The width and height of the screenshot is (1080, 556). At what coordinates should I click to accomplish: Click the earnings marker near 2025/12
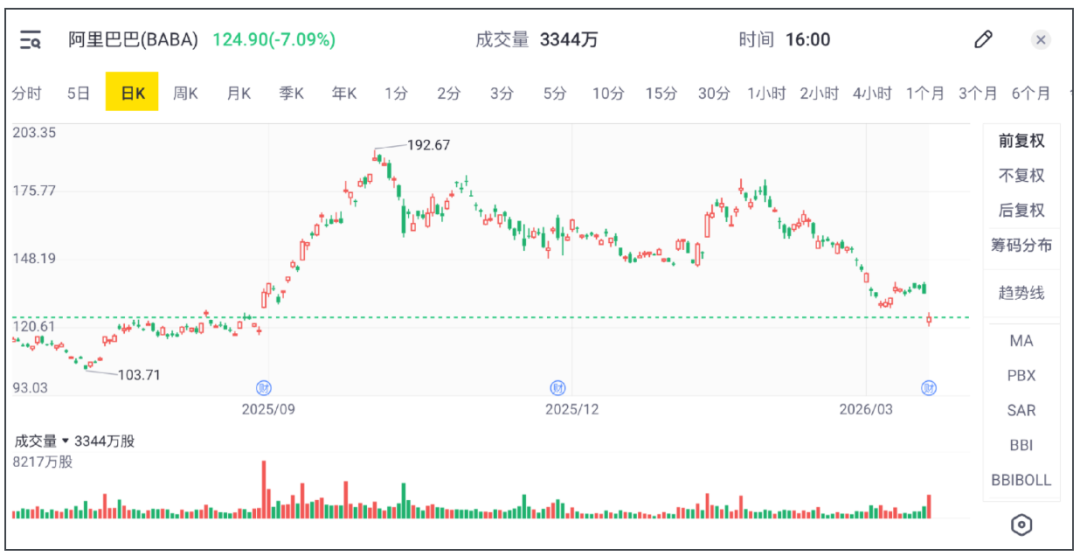point(558,387)
